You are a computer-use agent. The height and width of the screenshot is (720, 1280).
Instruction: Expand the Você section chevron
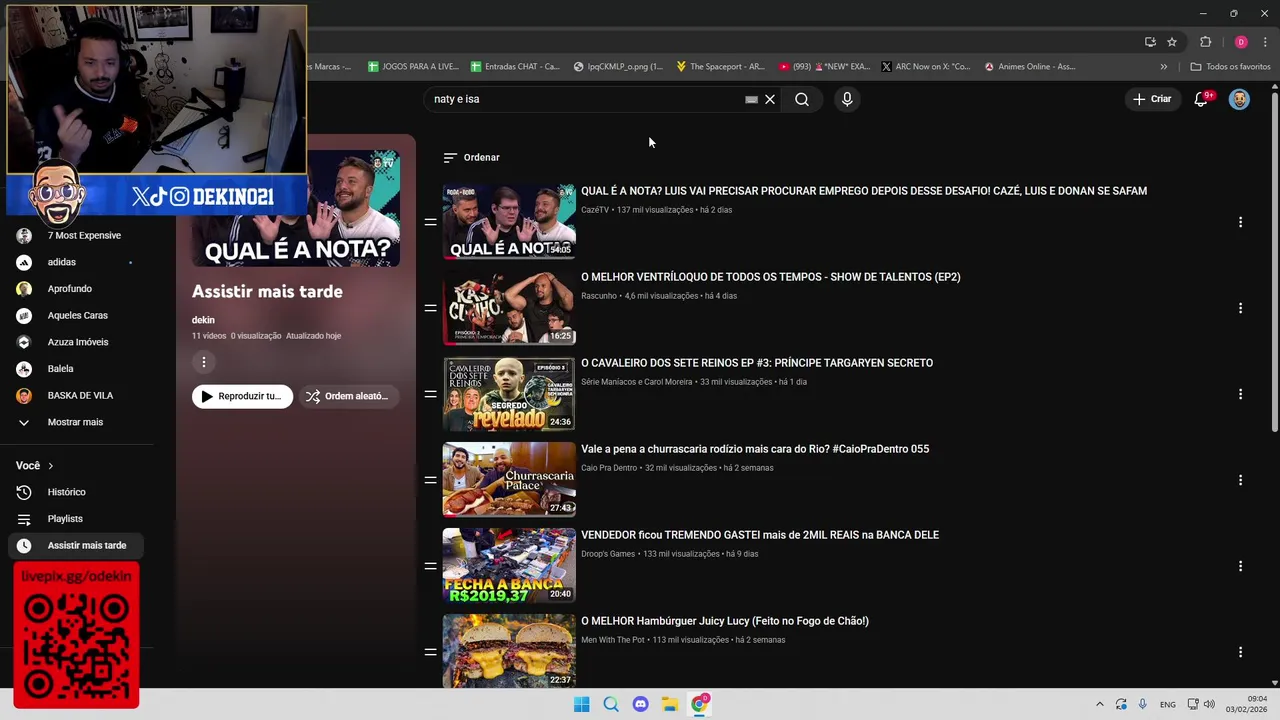click(x=50, y=466)
